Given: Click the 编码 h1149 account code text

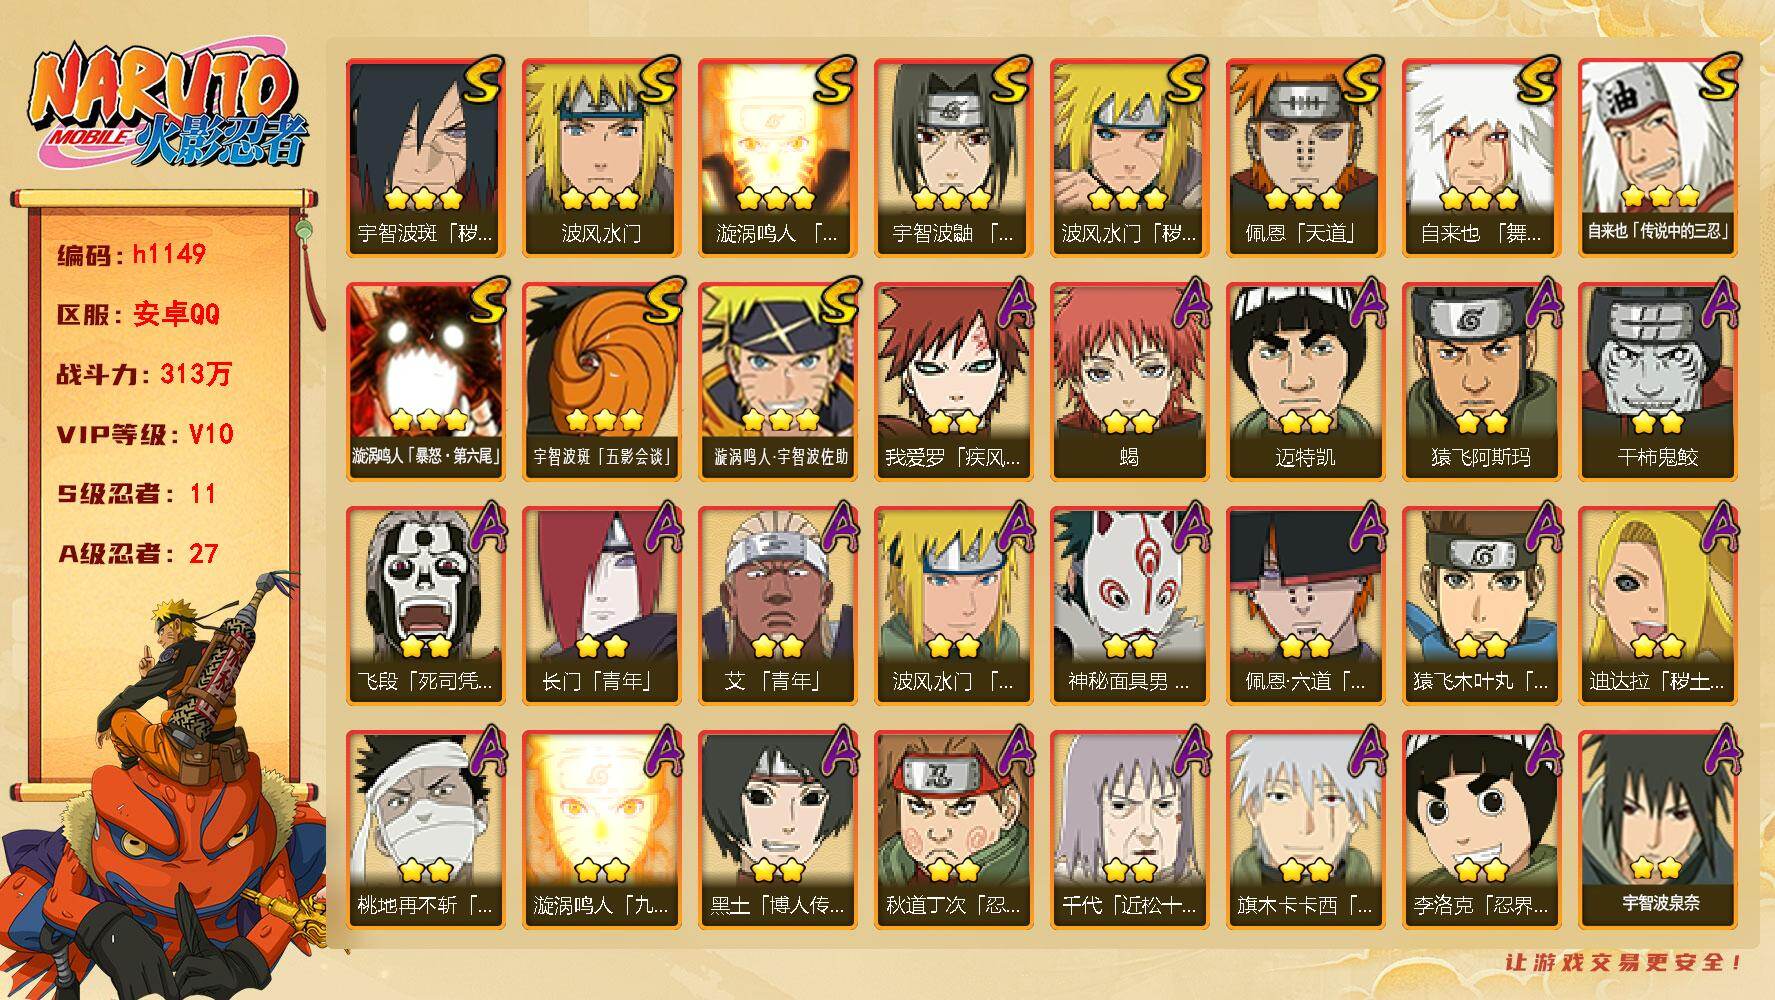Looking at the screenshot, I should [x=131, y=255].
